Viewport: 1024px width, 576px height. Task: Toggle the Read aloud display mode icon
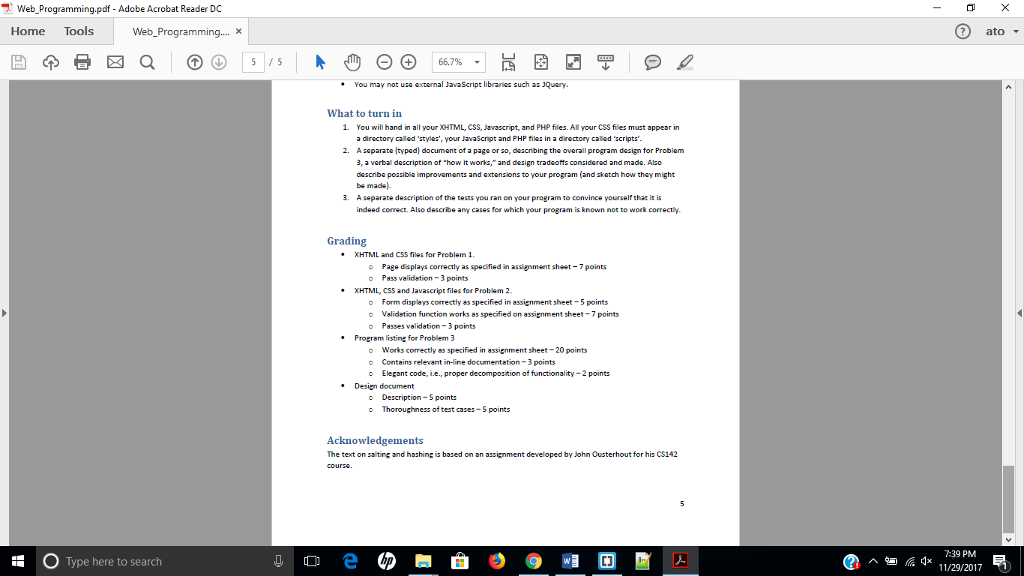click(605, 61)
